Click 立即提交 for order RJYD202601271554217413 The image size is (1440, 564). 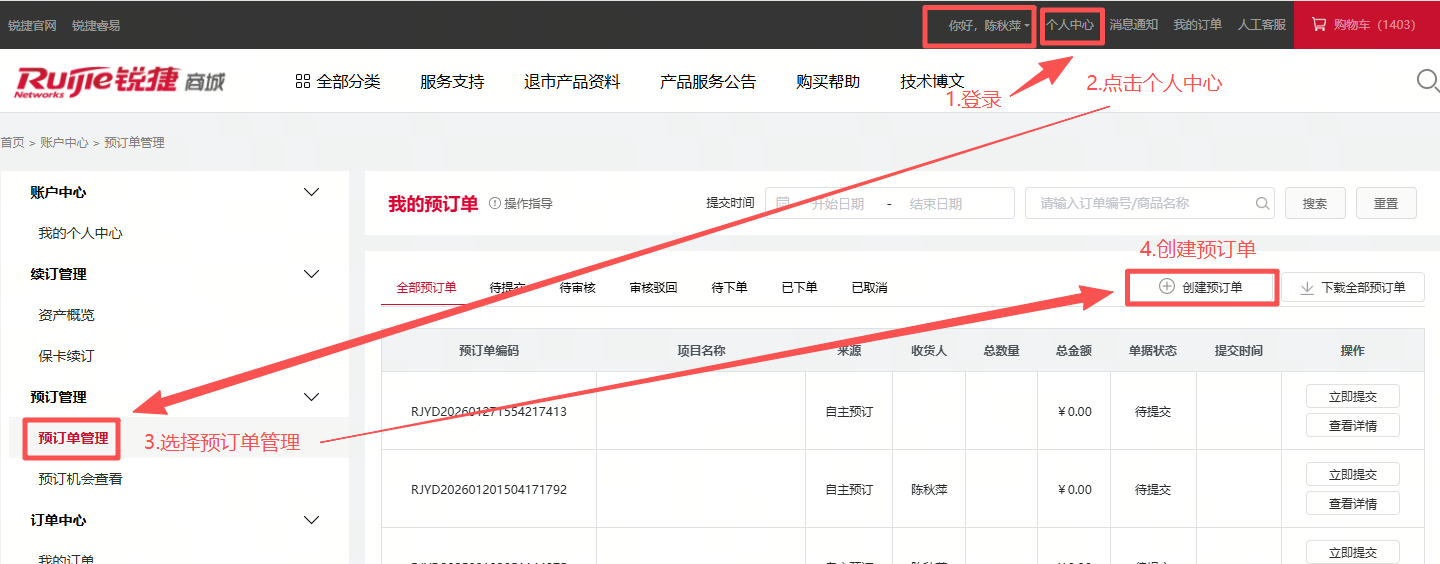tap(1352, 396)
